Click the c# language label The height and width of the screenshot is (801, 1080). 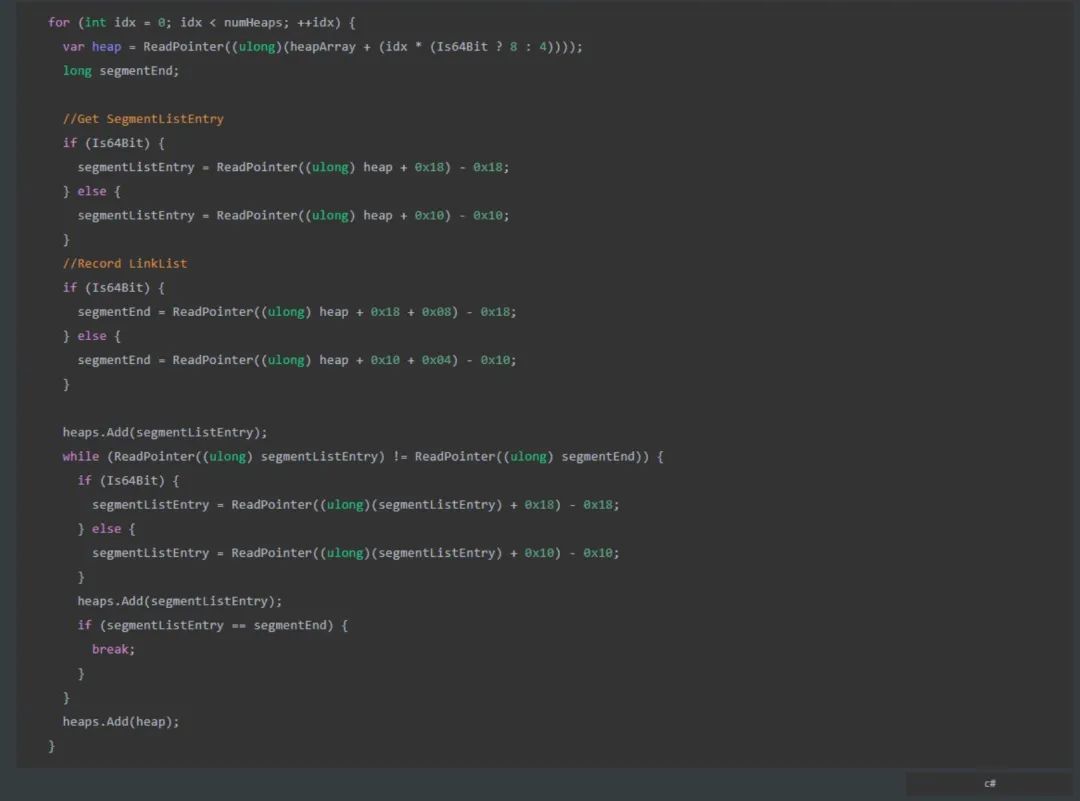pos(990,783)
